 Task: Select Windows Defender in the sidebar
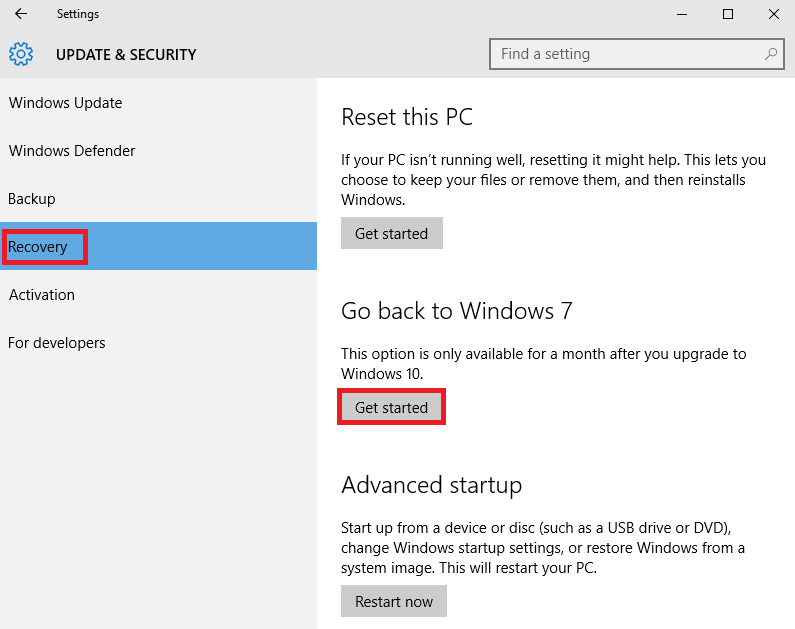(x=72, y=151)
